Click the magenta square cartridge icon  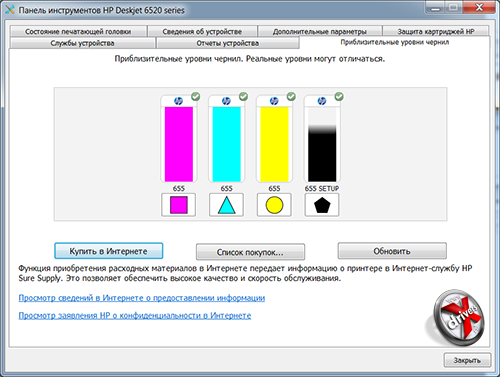[179, 205]
